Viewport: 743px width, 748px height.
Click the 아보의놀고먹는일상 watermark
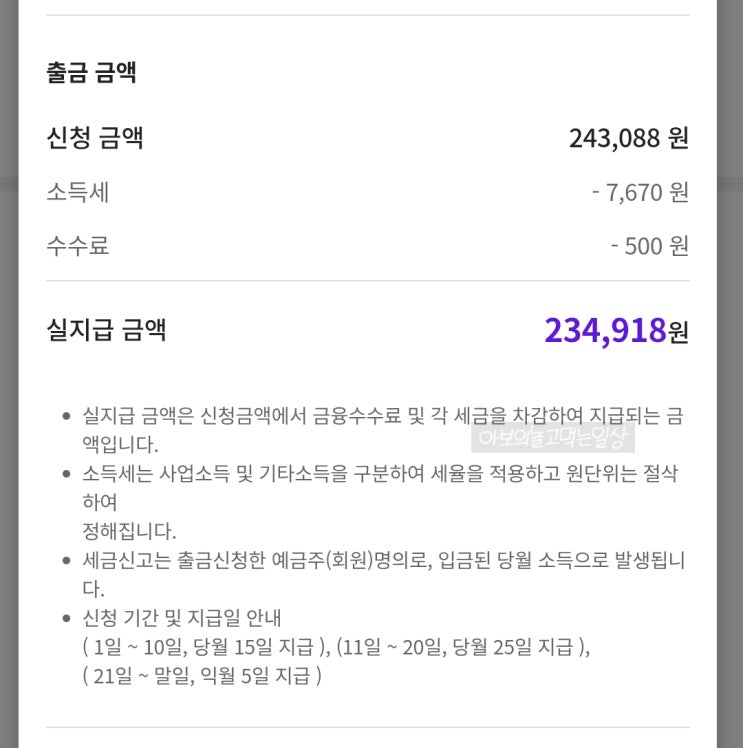coord(552,438)
